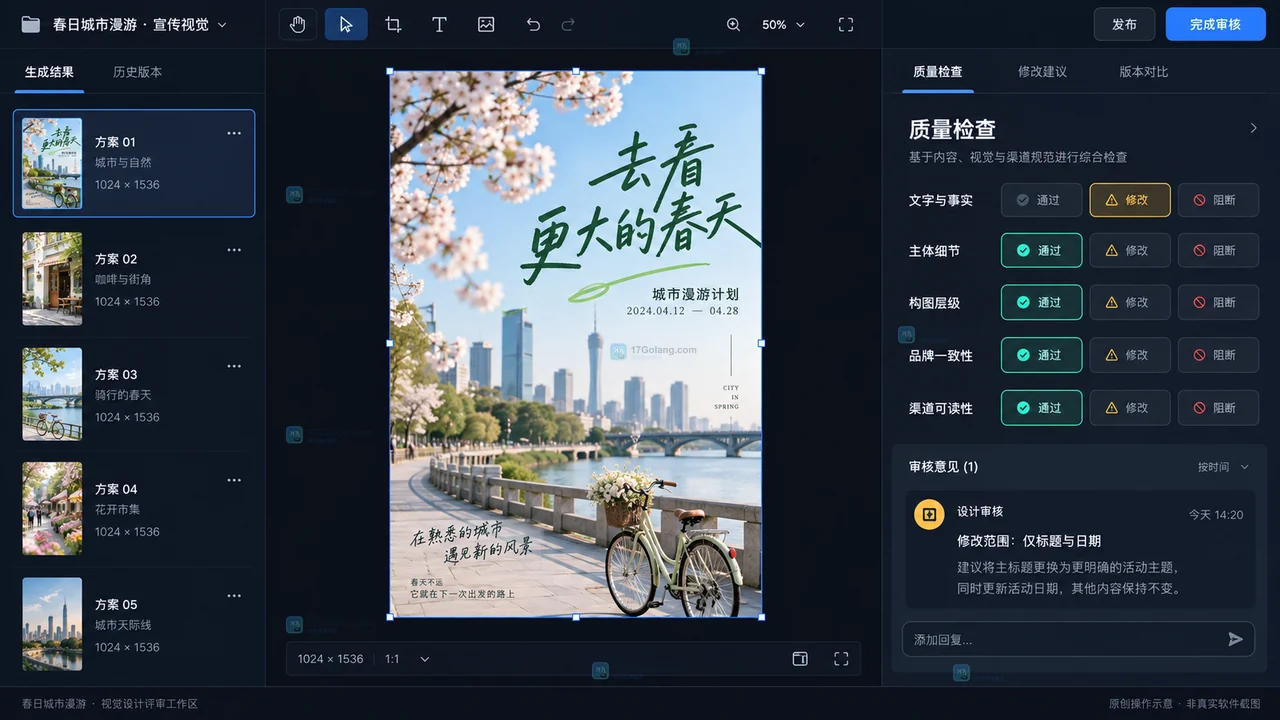This screenshot has height=720, width=1280.
Task: Open the 50% zoom level dropdown
Action: tap(783, 24)
